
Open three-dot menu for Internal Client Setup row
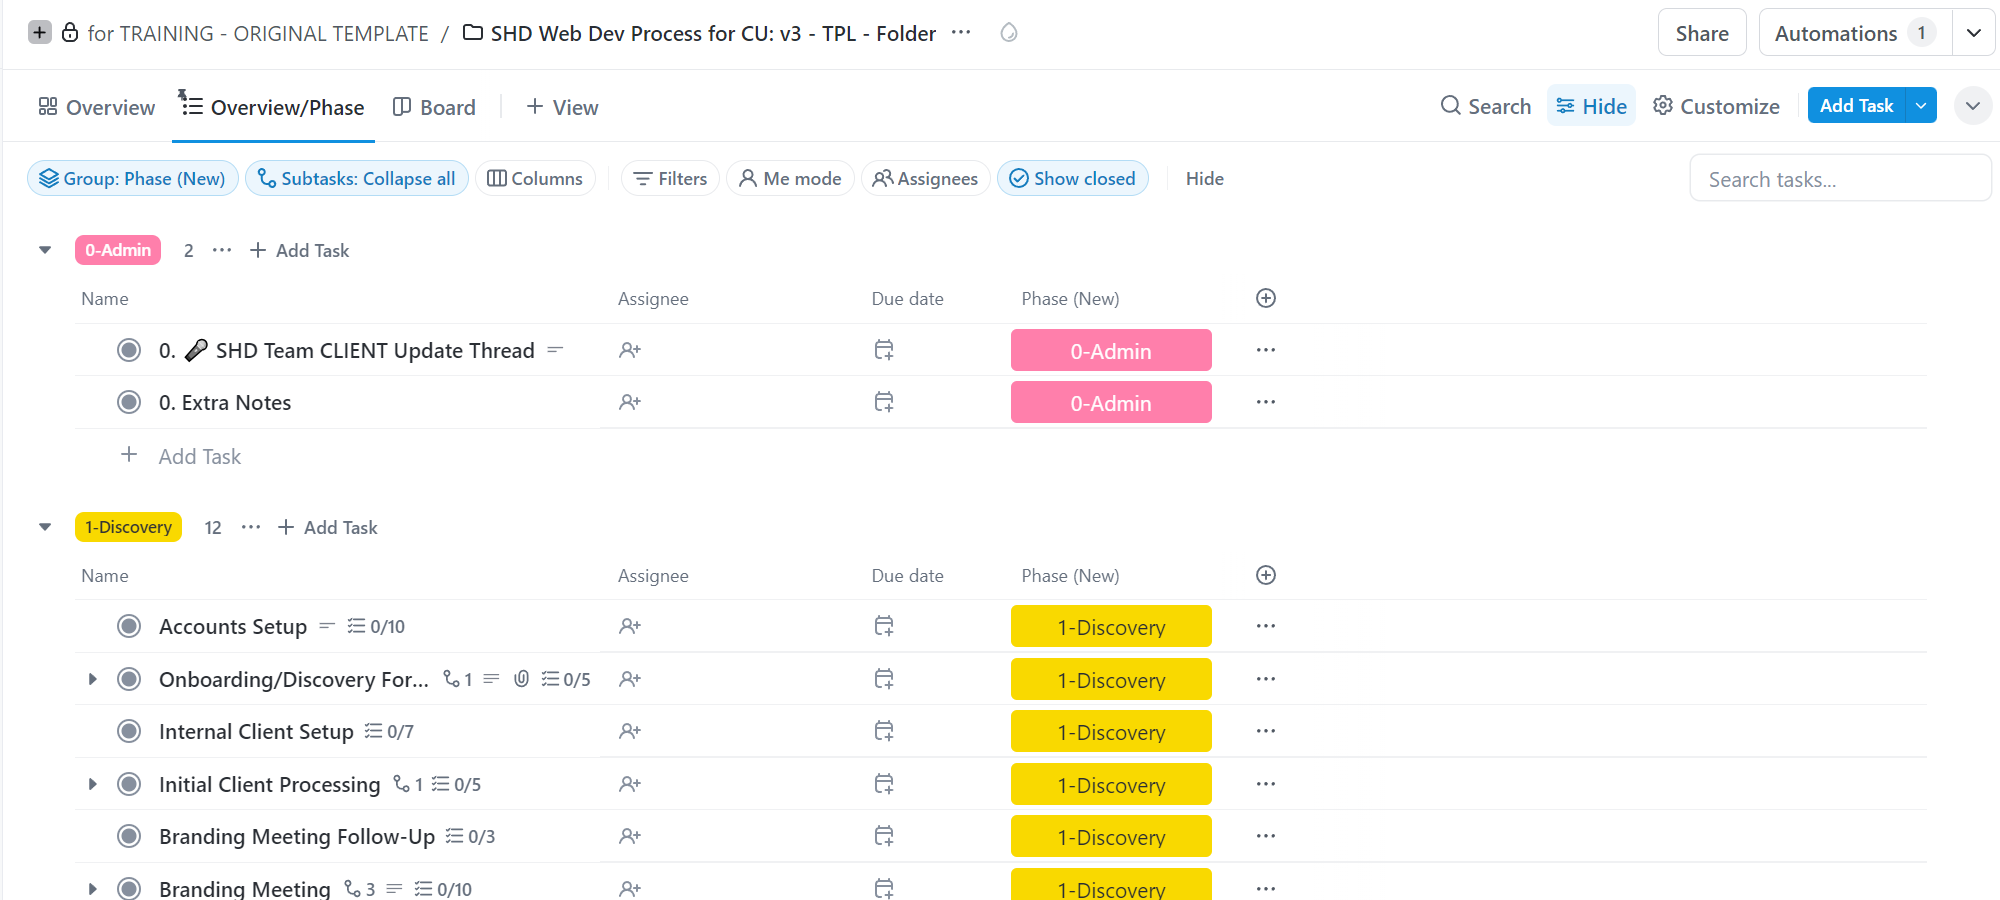[x=1265, y=731]
